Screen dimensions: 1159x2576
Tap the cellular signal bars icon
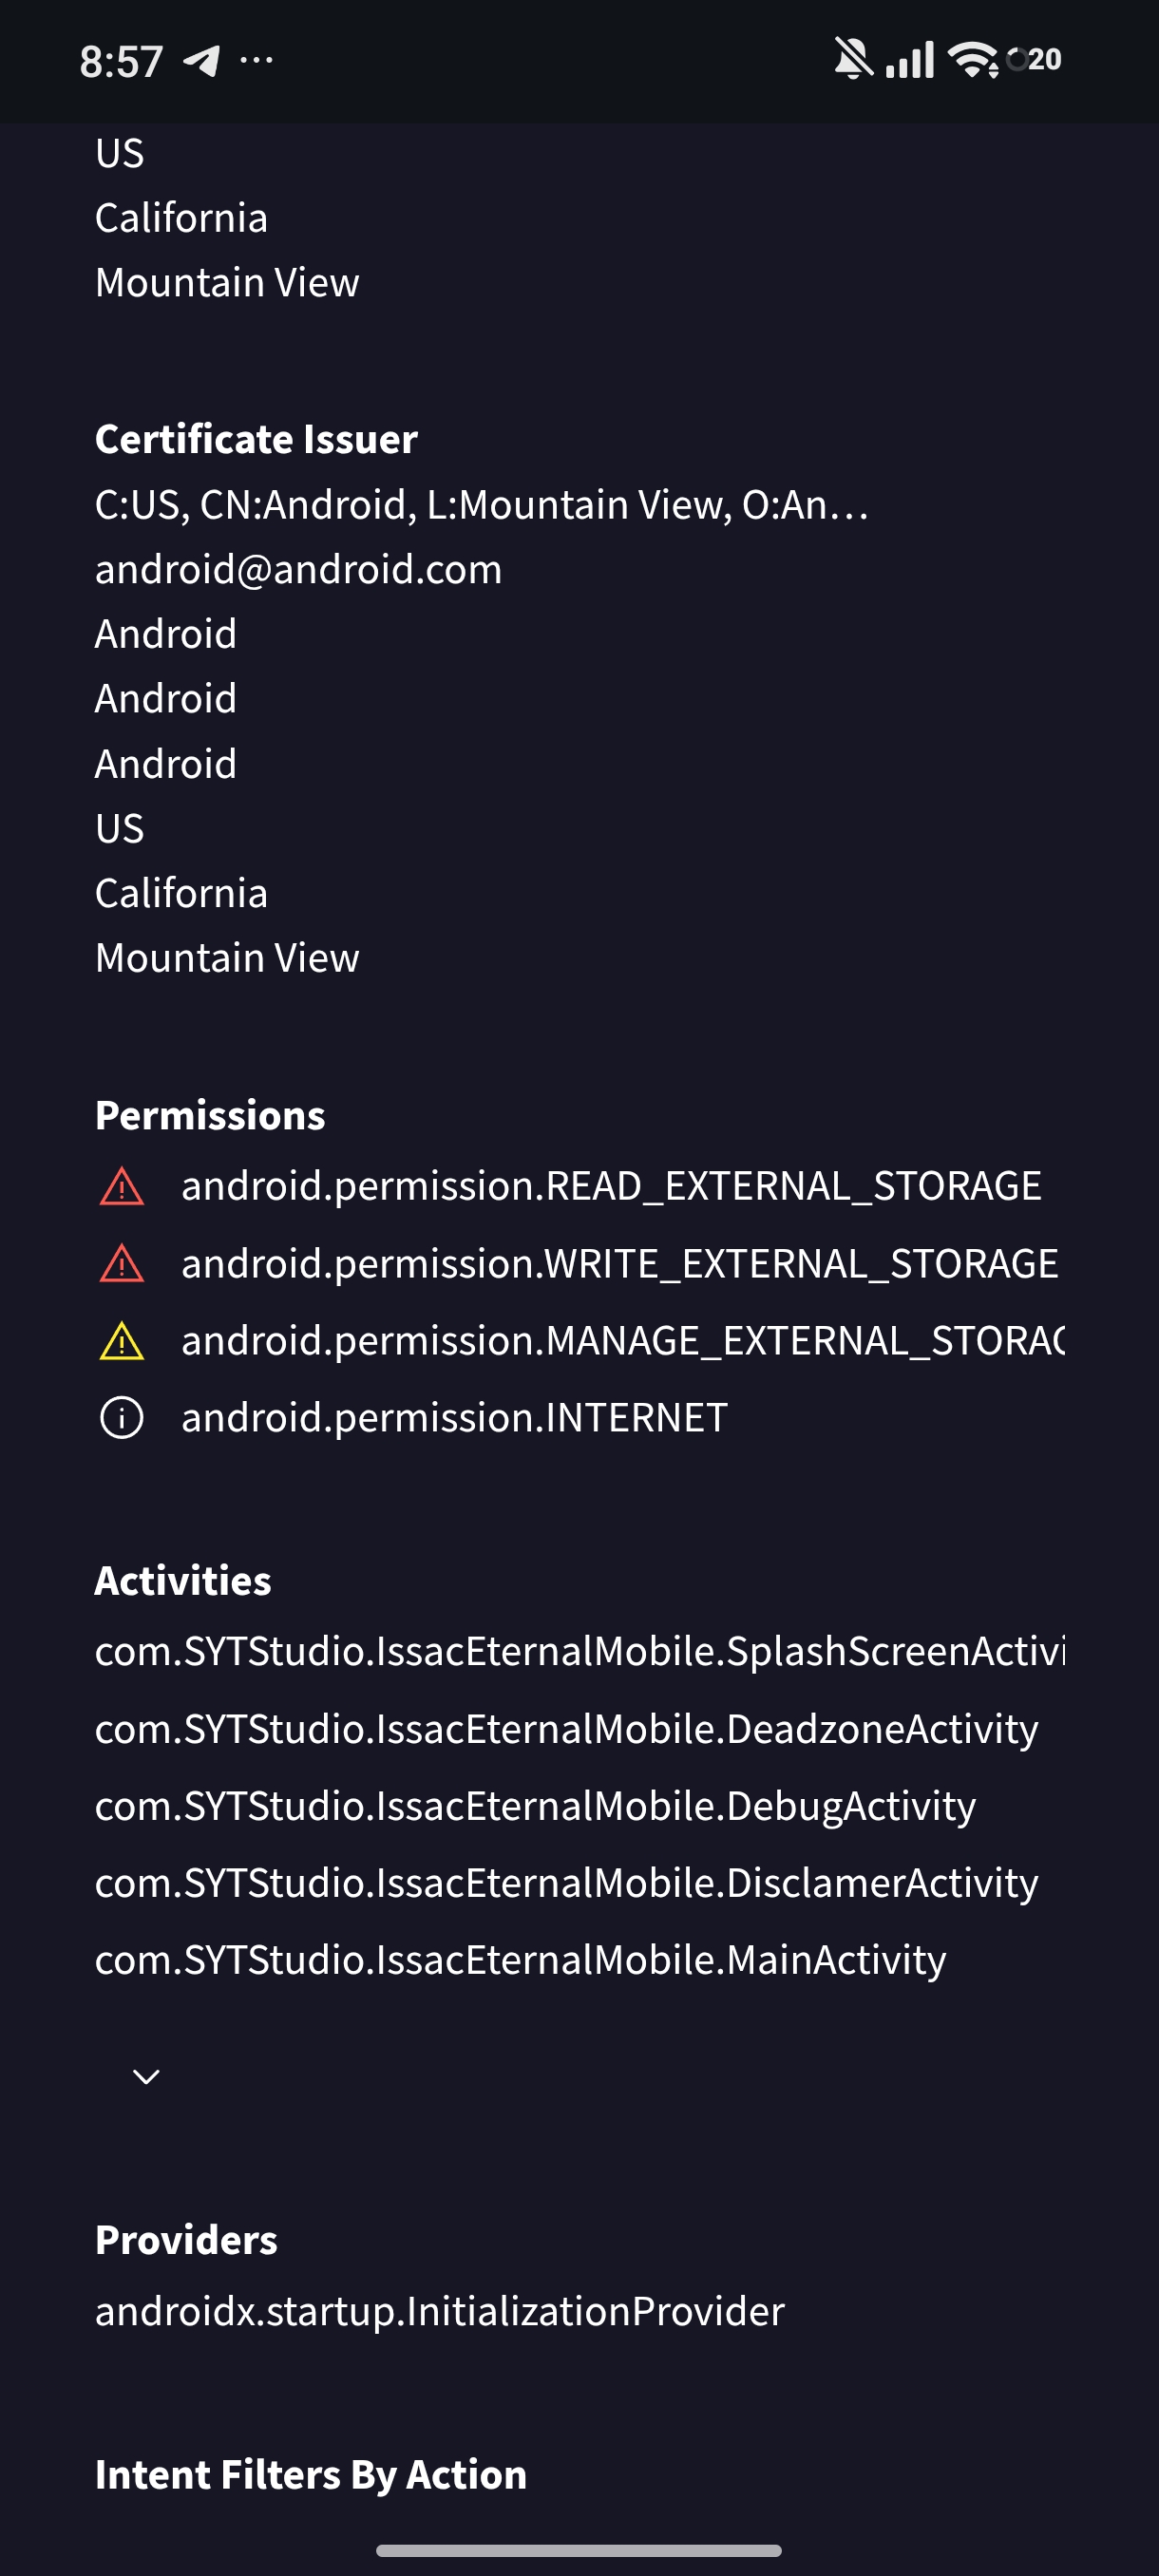(x=910, y=60)
